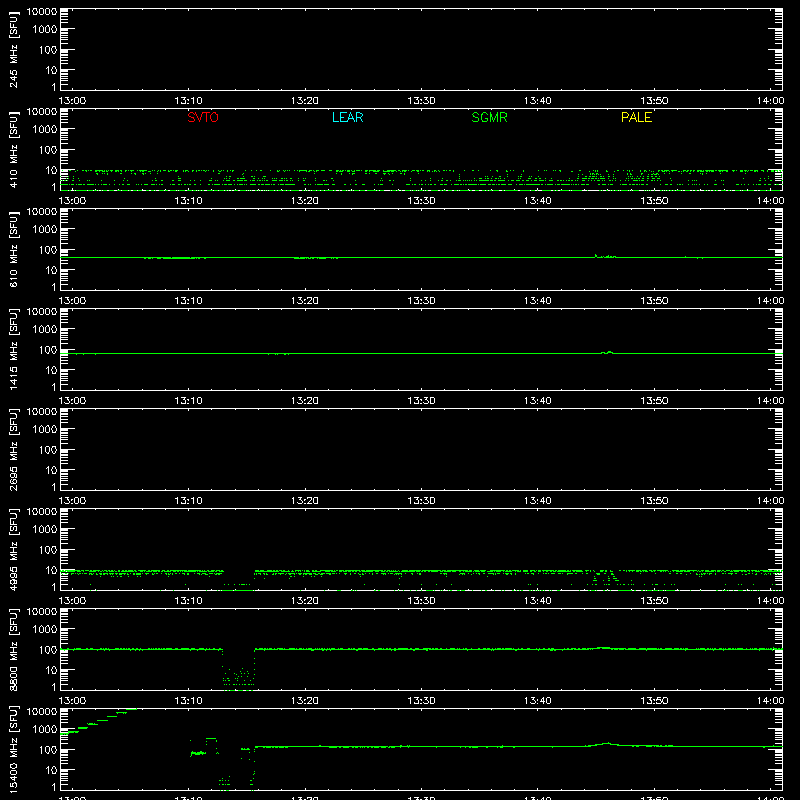Click the small 13:45 spike in the 610 MHz trace
This screenshot has width=800, height=800.
click(596, 255)
